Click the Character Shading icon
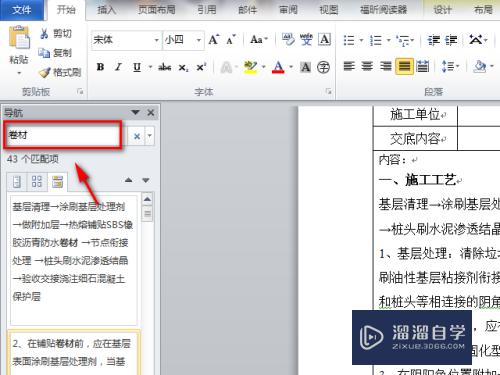 [x=305, y=67]
